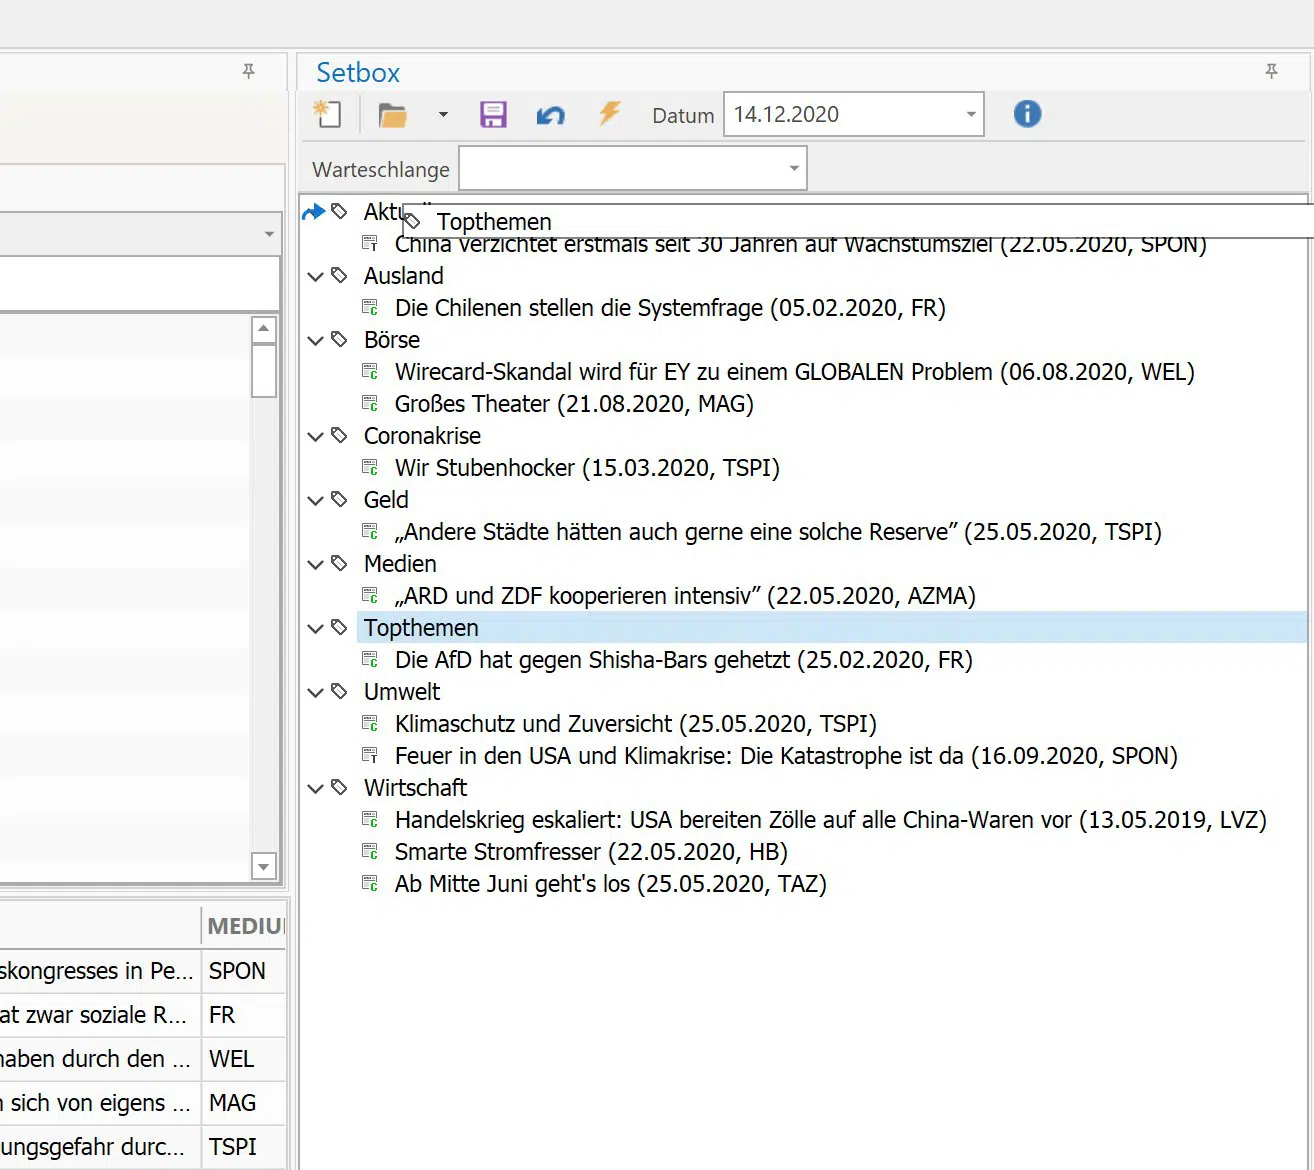Click the article icon for Feuer in den USA
Viewport: 1314px width, 1170px height.
[370, 755]
